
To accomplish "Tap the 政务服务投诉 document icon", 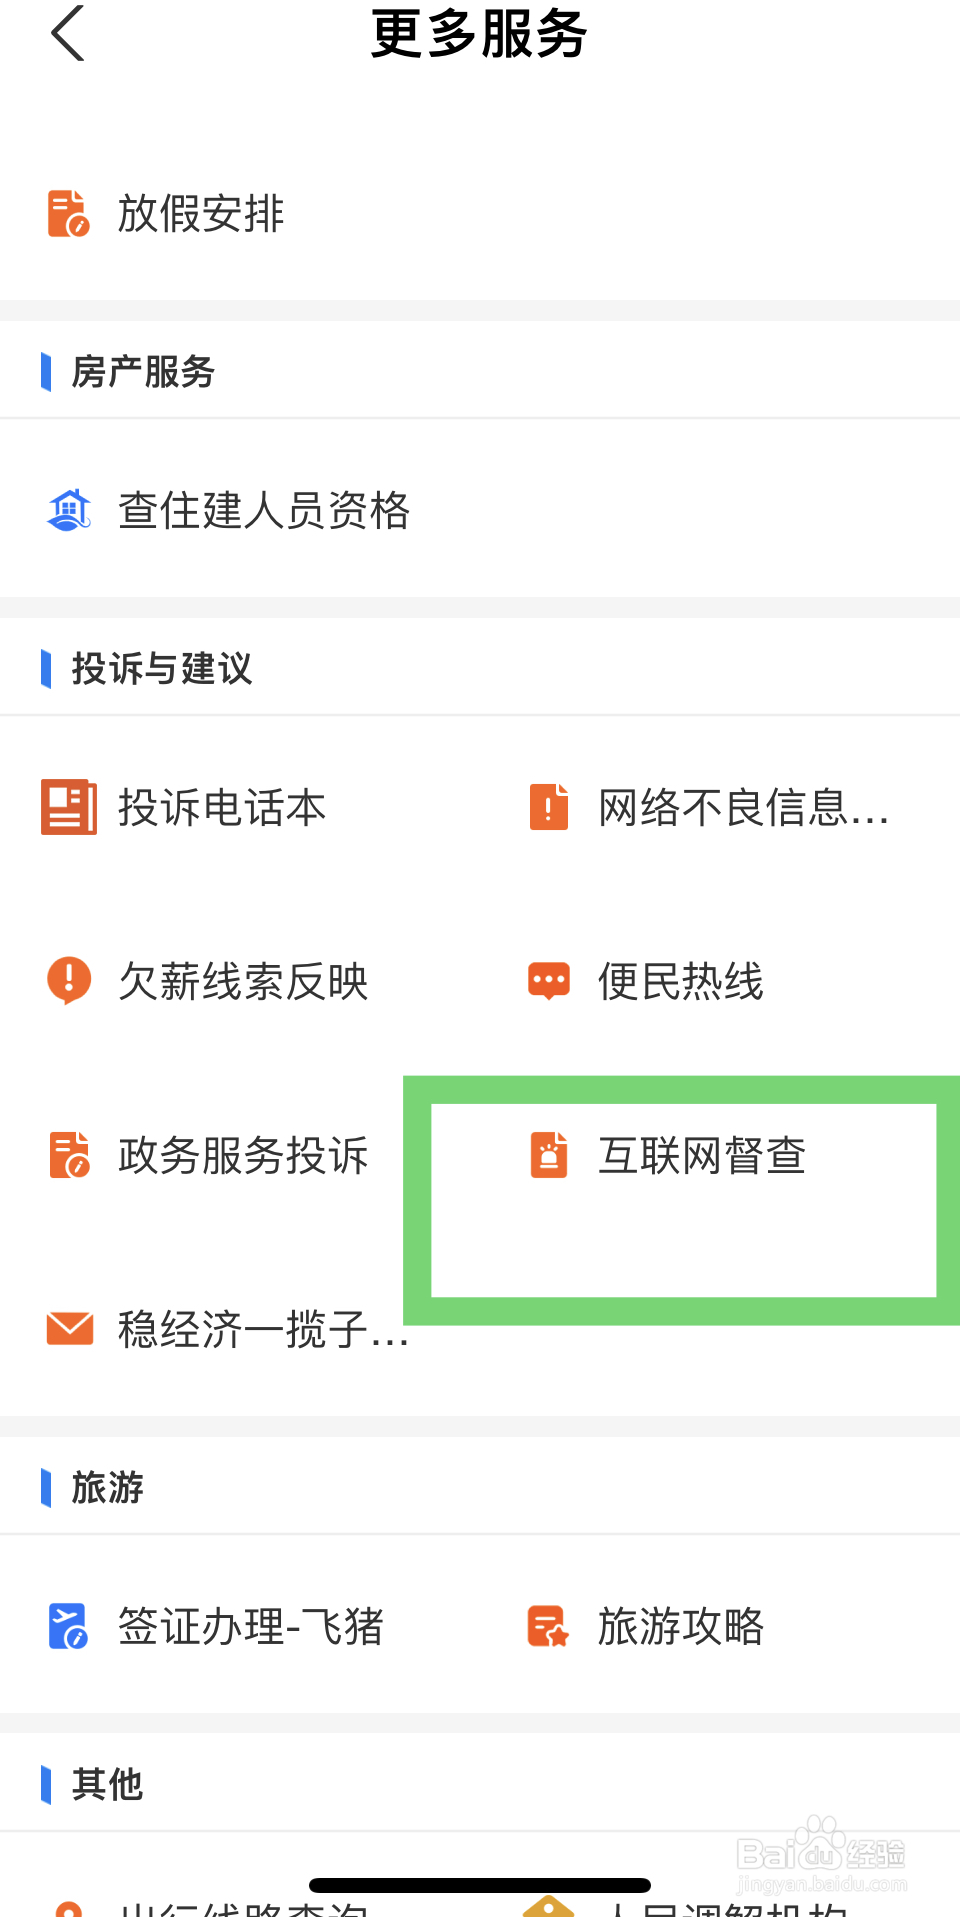I will click(69, 1155).
